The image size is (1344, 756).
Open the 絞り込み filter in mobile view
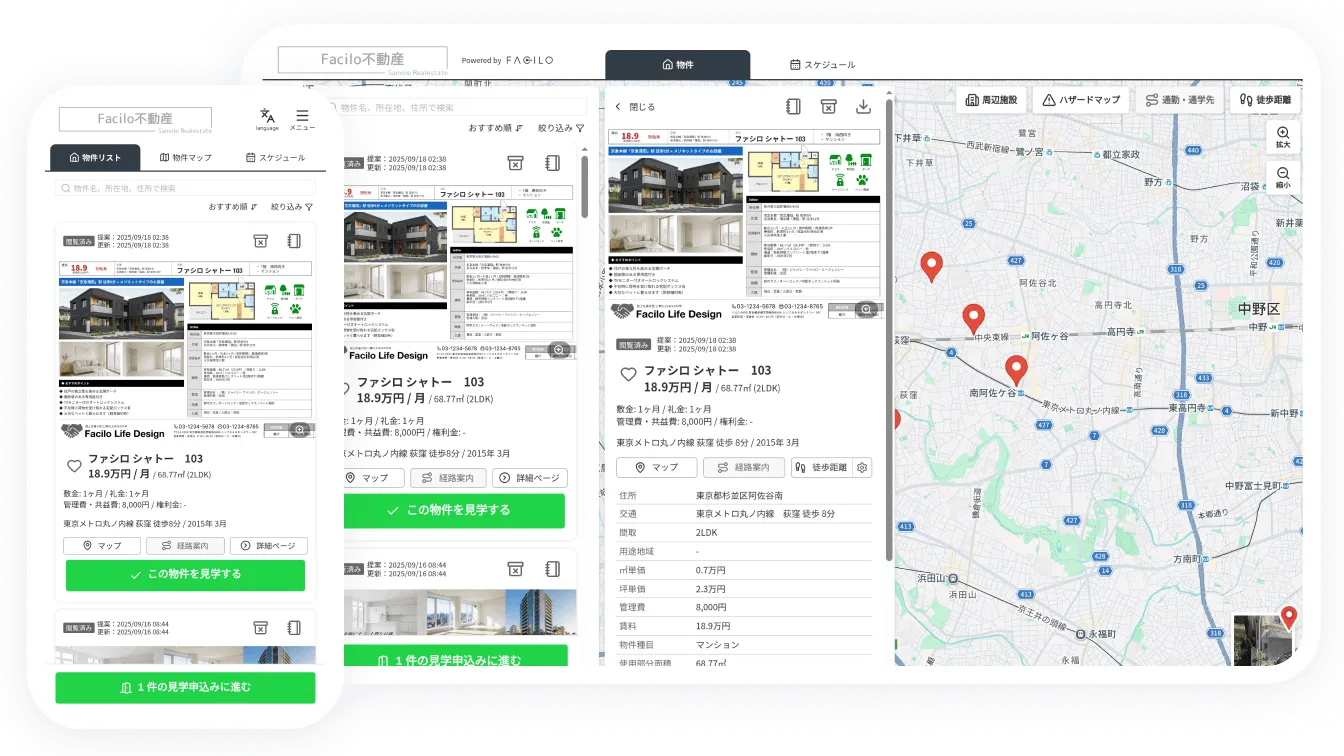tap(292, 207)
